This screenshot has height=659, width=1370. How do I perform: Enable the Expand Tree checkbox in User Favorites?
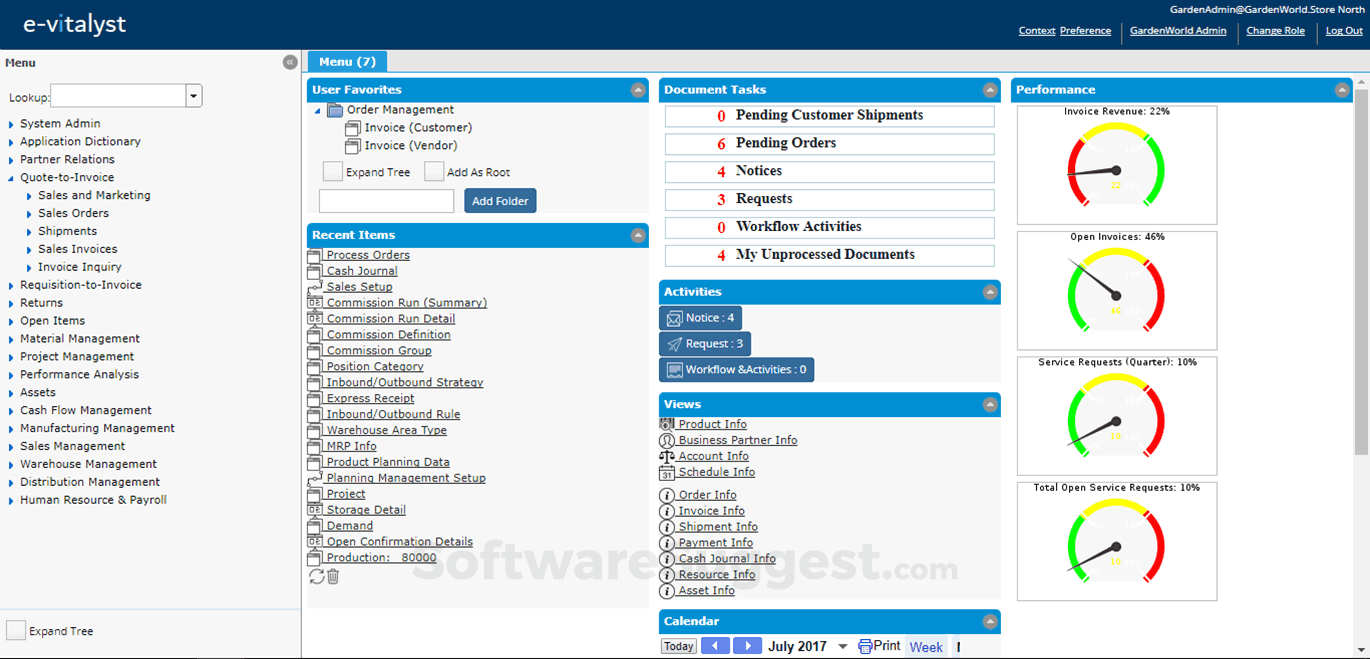(332, 171)
